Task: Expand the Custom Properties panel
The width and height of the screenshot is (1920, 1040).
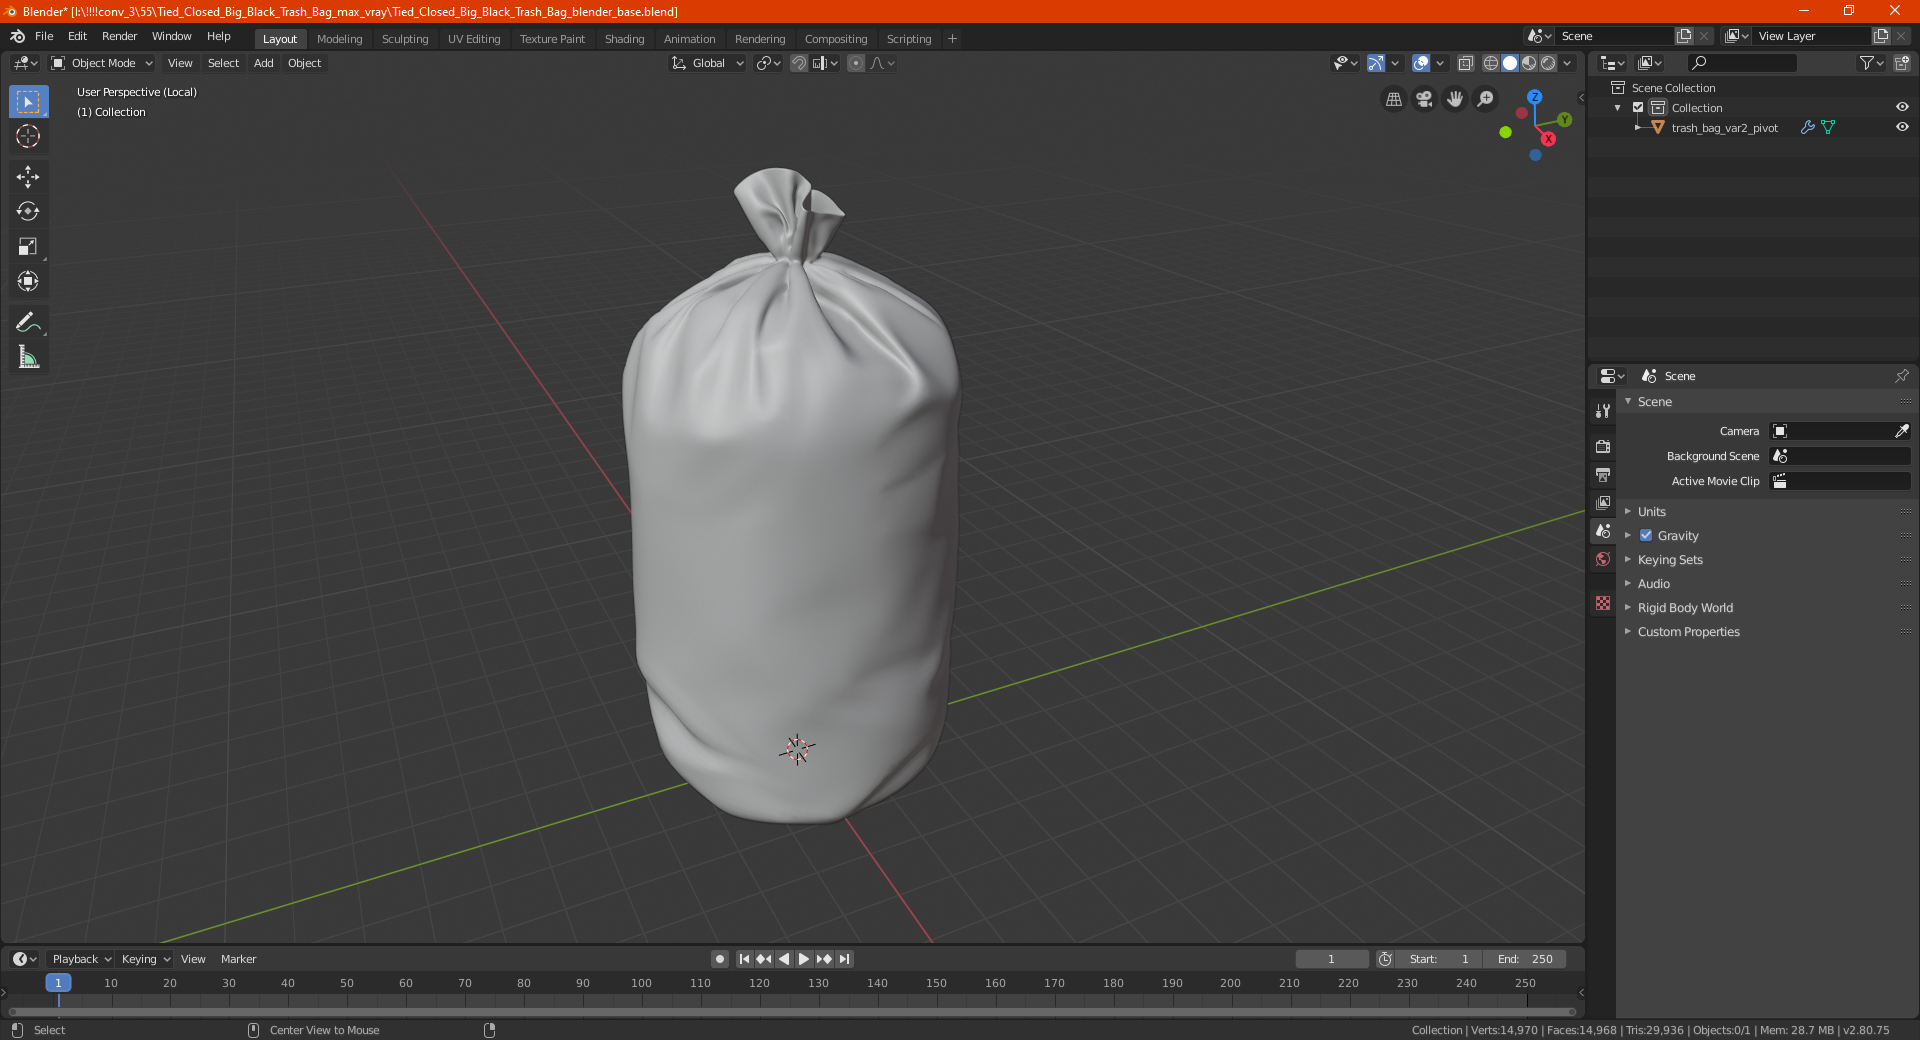Action: (x=1688, y=631)
